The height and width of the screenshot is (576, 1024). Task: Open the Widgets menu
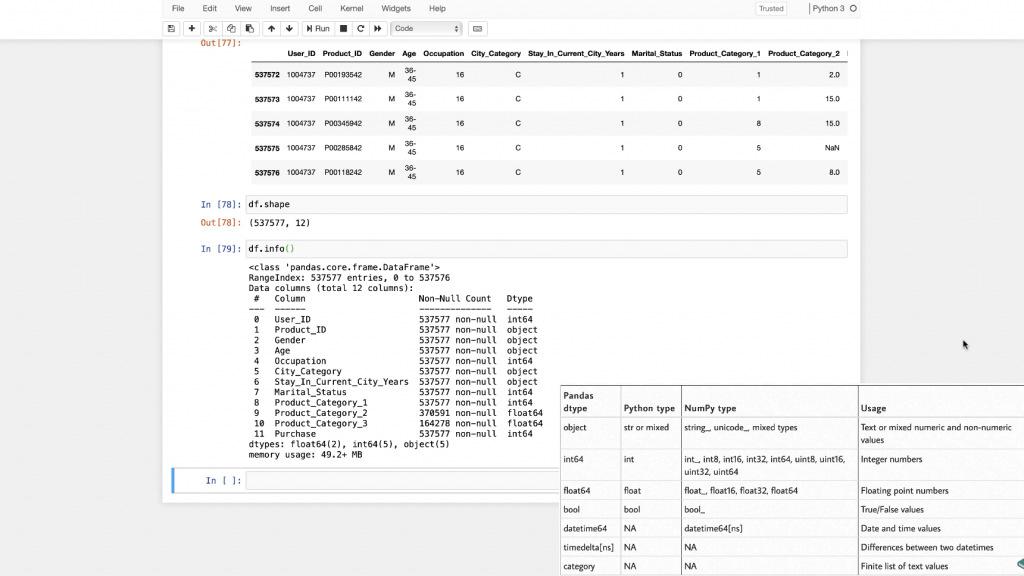396,8
